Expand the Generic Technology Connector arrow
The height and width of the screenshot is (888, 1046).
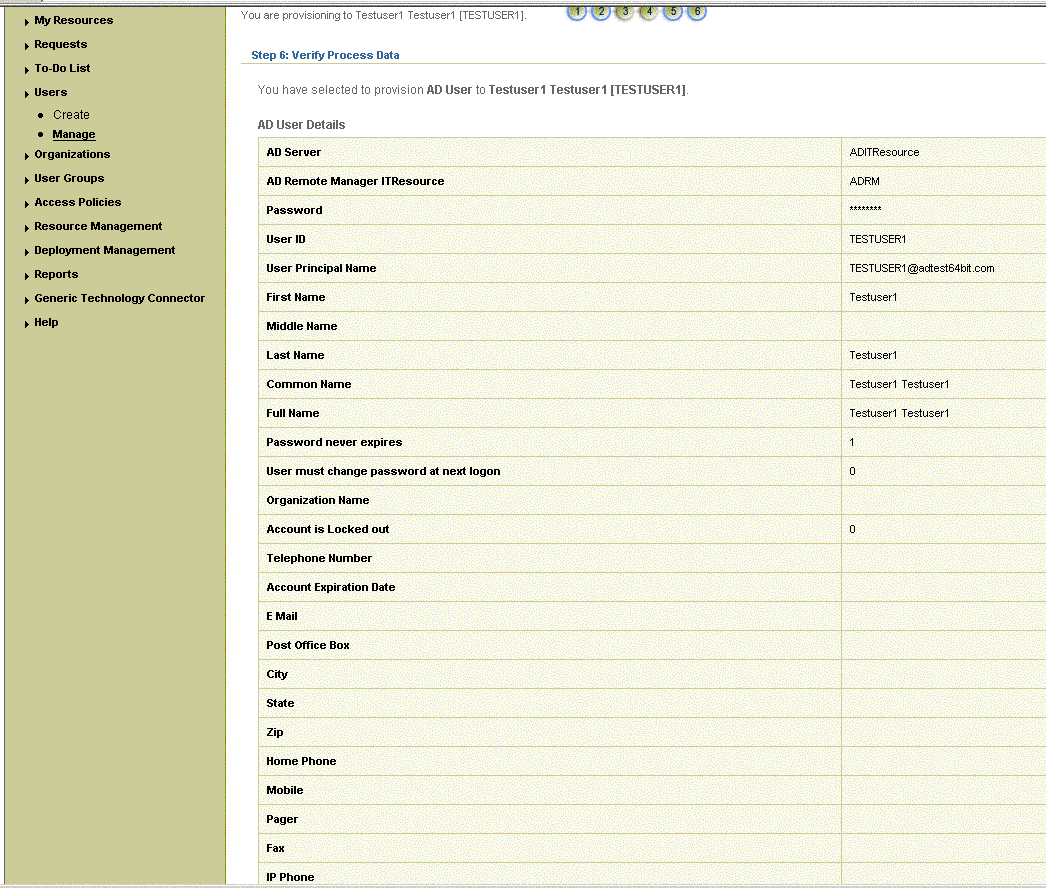pos(27,300)
